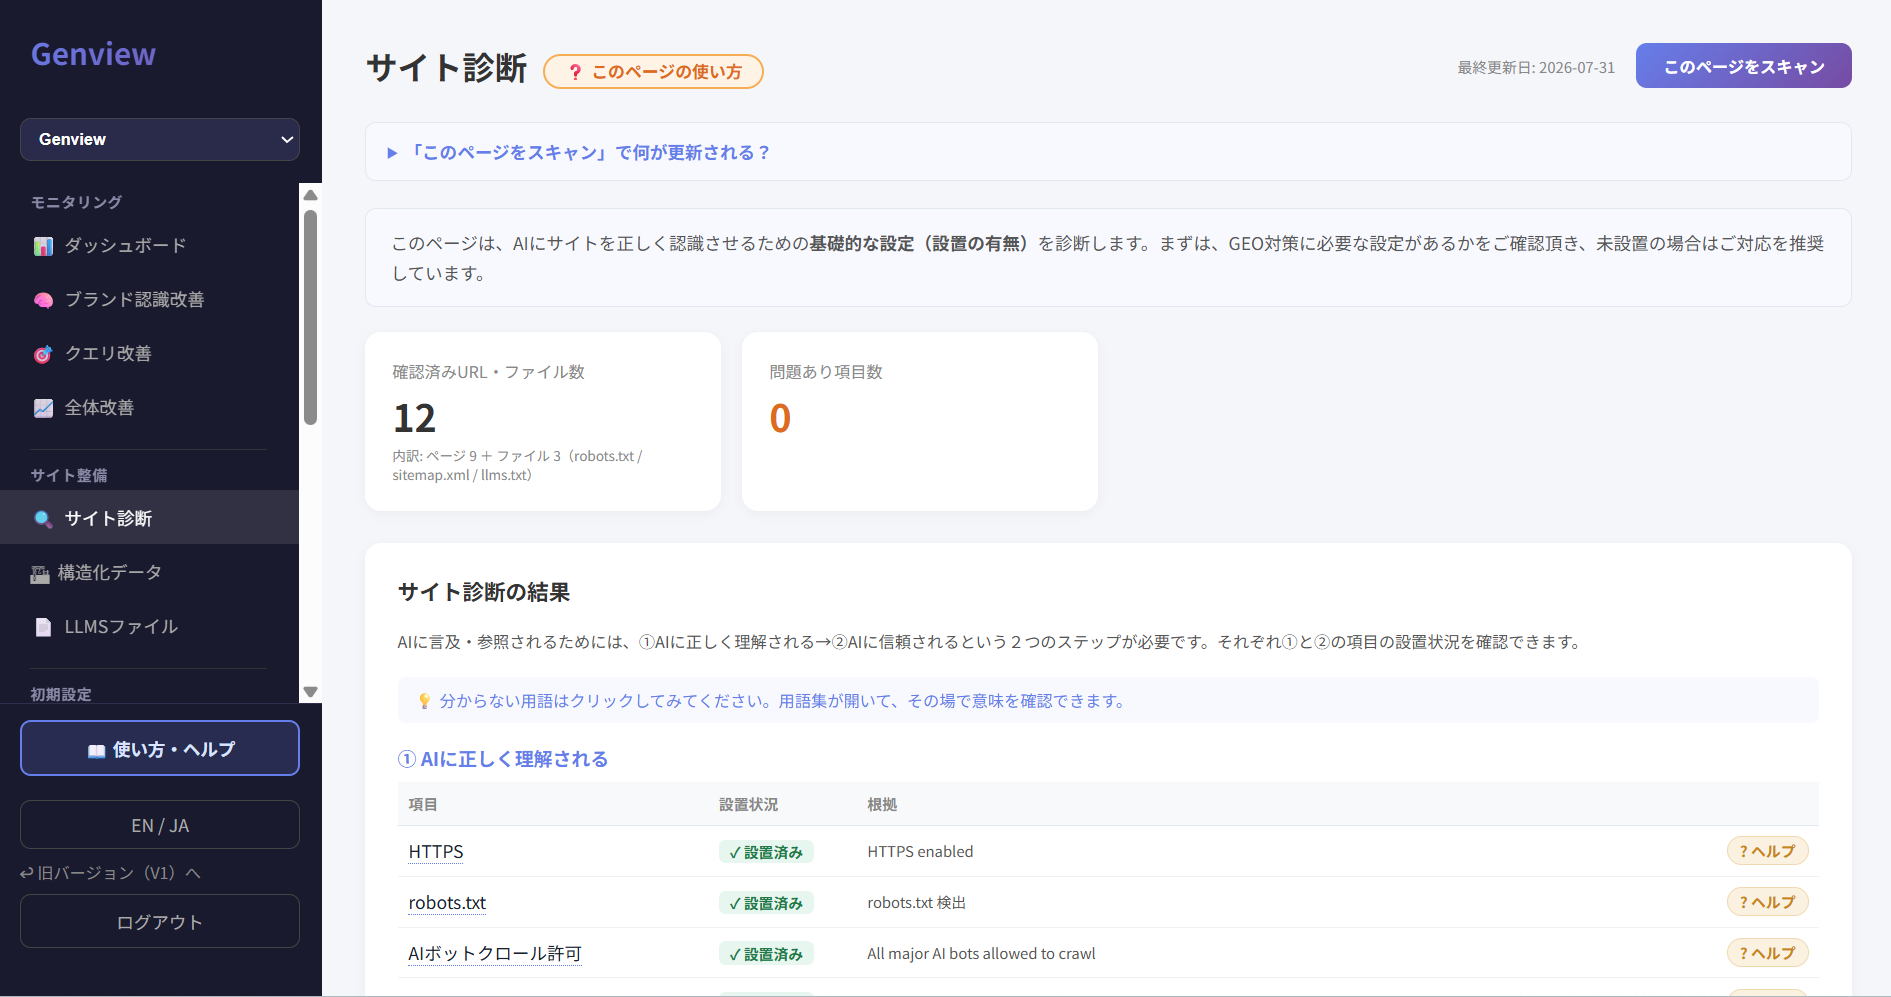Click the 設置状況 column header

748,804
